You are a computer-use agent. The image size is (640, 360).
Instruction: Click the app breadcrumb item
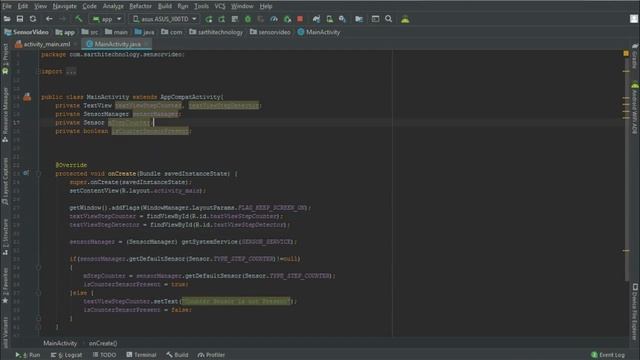pos(65,32)
